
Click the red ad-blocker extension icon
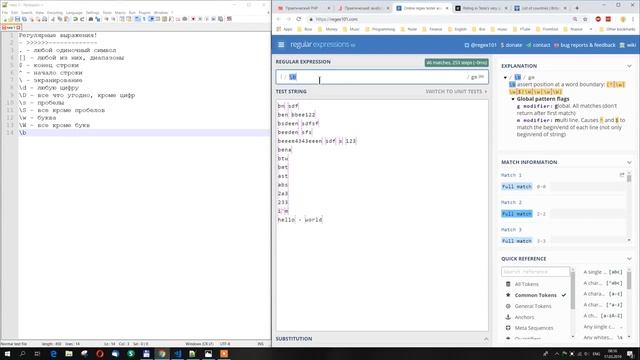coord(598,19)
